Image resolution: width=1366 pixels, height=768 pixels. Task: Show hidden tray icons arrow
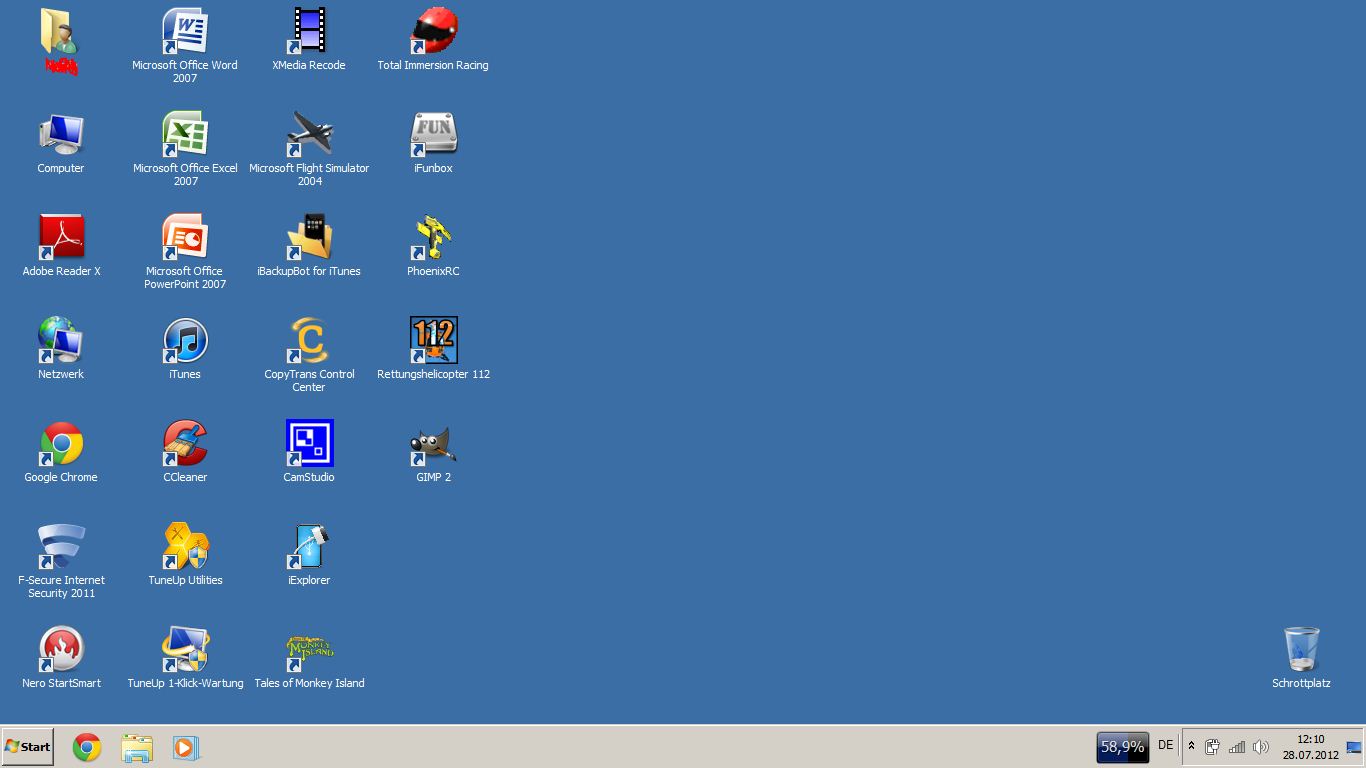1191,747
